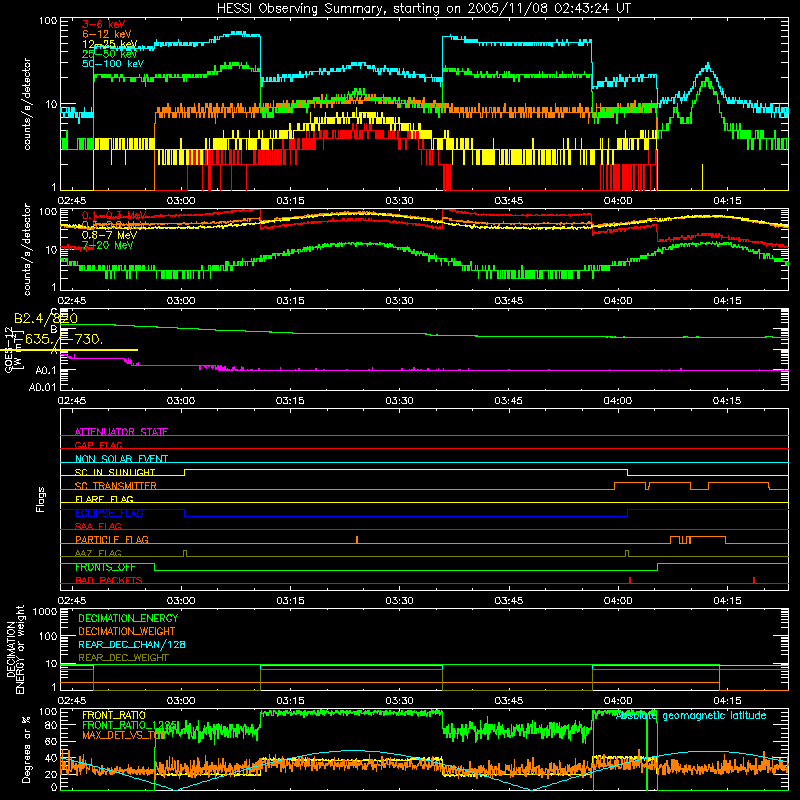Click the vertical Flags axis title
This screenshot has width=800, height=800.
(40, 499)
